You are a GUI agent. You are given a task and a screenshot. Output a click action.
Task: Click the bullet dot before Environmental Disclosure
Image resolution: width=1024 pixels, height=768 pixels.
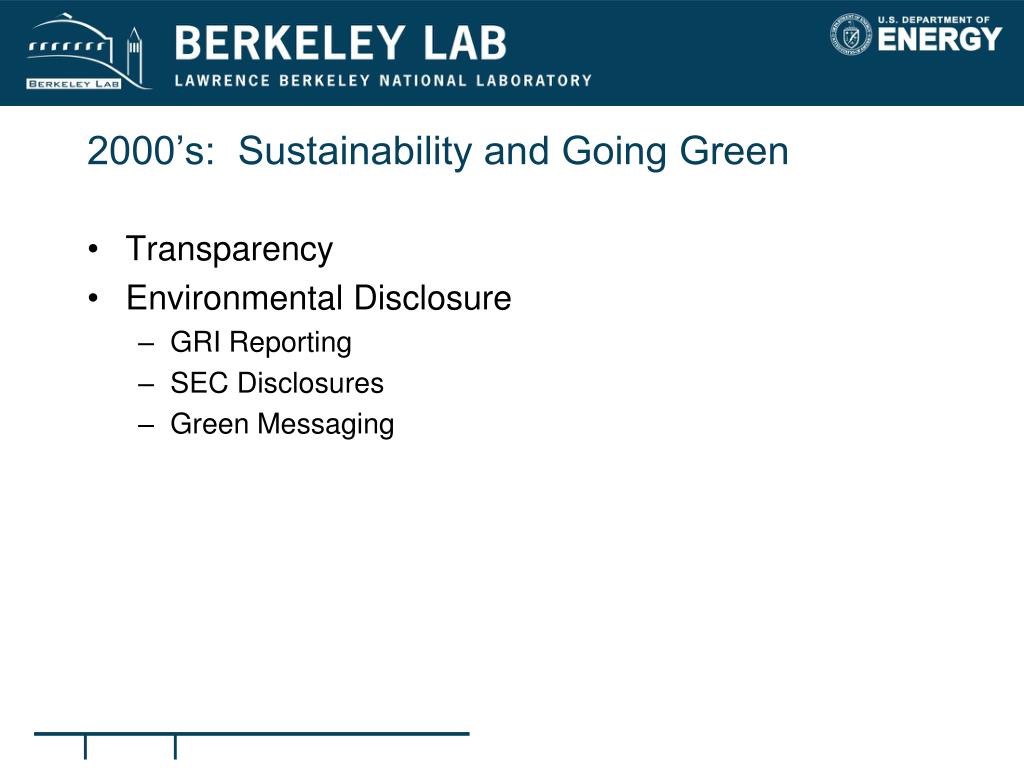[x=93, y=299]
